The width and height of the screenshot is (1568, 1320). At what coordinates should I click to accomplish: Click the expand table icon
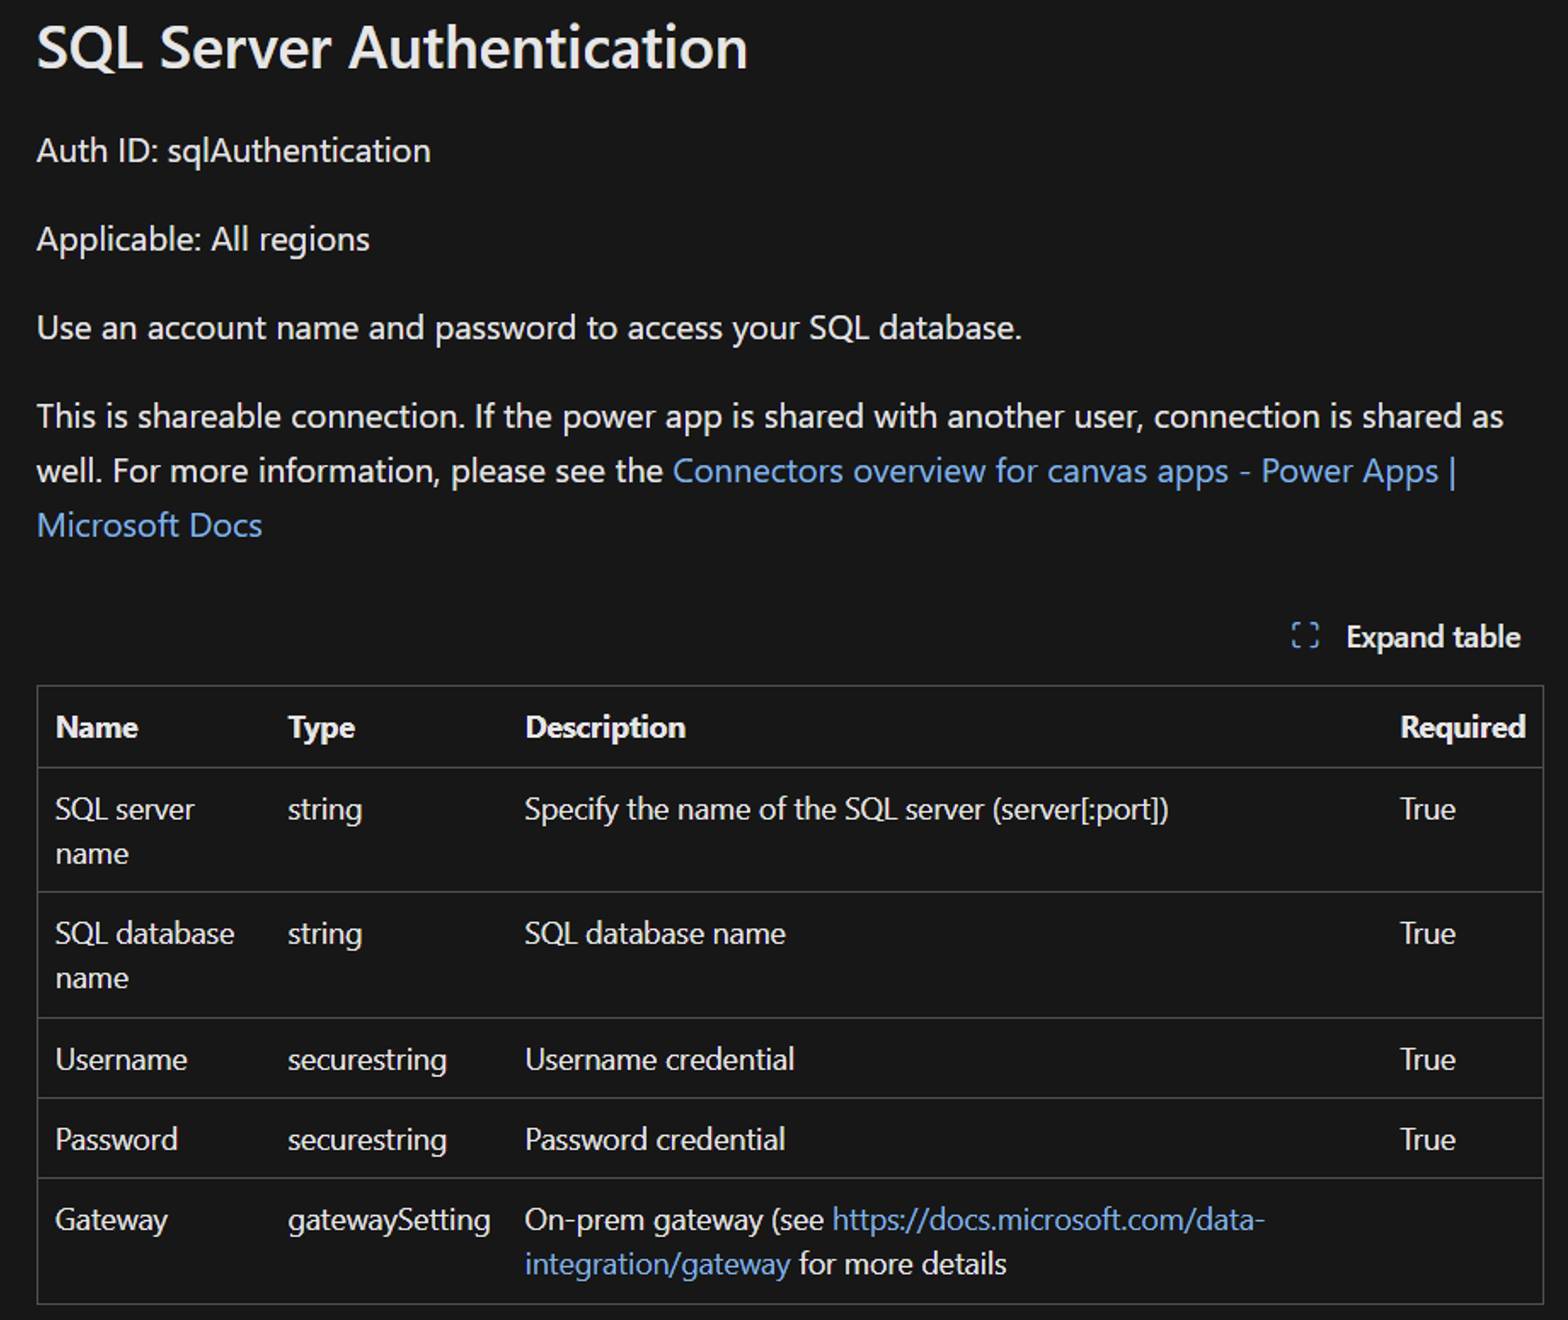pos(1305,636)
